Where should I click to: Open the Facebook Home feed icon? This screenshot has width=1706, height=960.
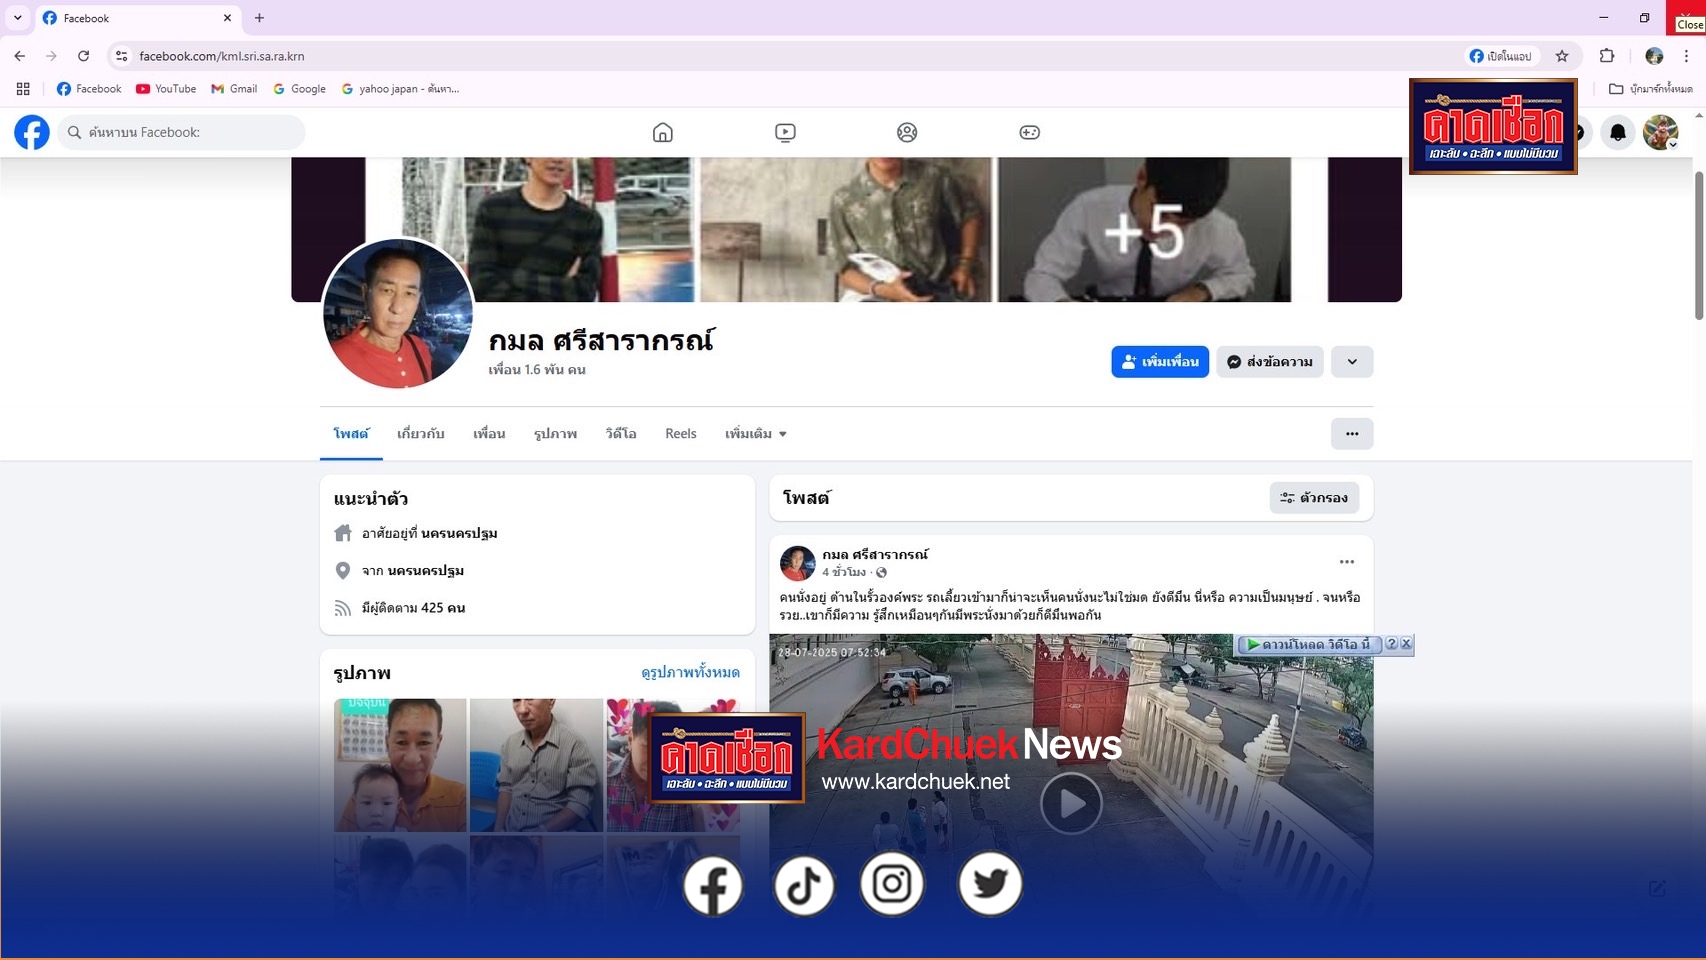[x=662, y=132]
